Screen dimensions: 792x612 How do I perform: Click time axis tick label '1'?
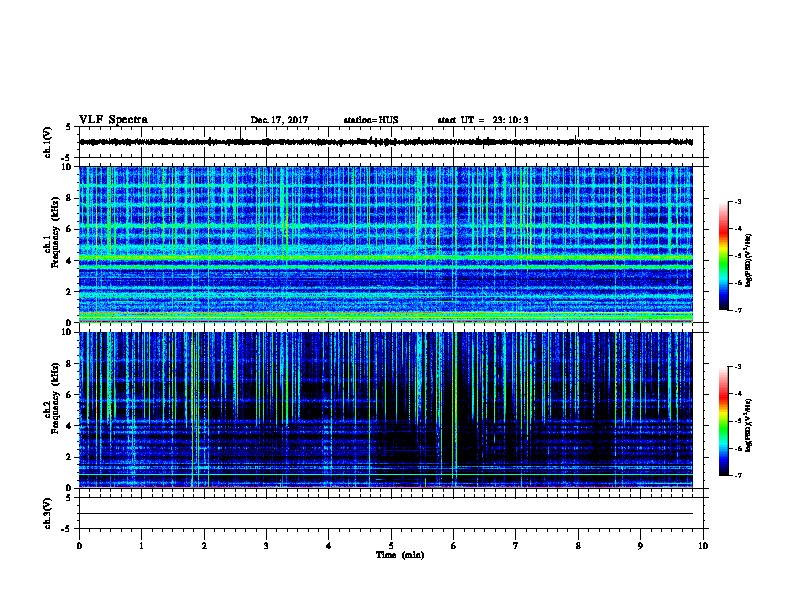(x=141, y=546)
